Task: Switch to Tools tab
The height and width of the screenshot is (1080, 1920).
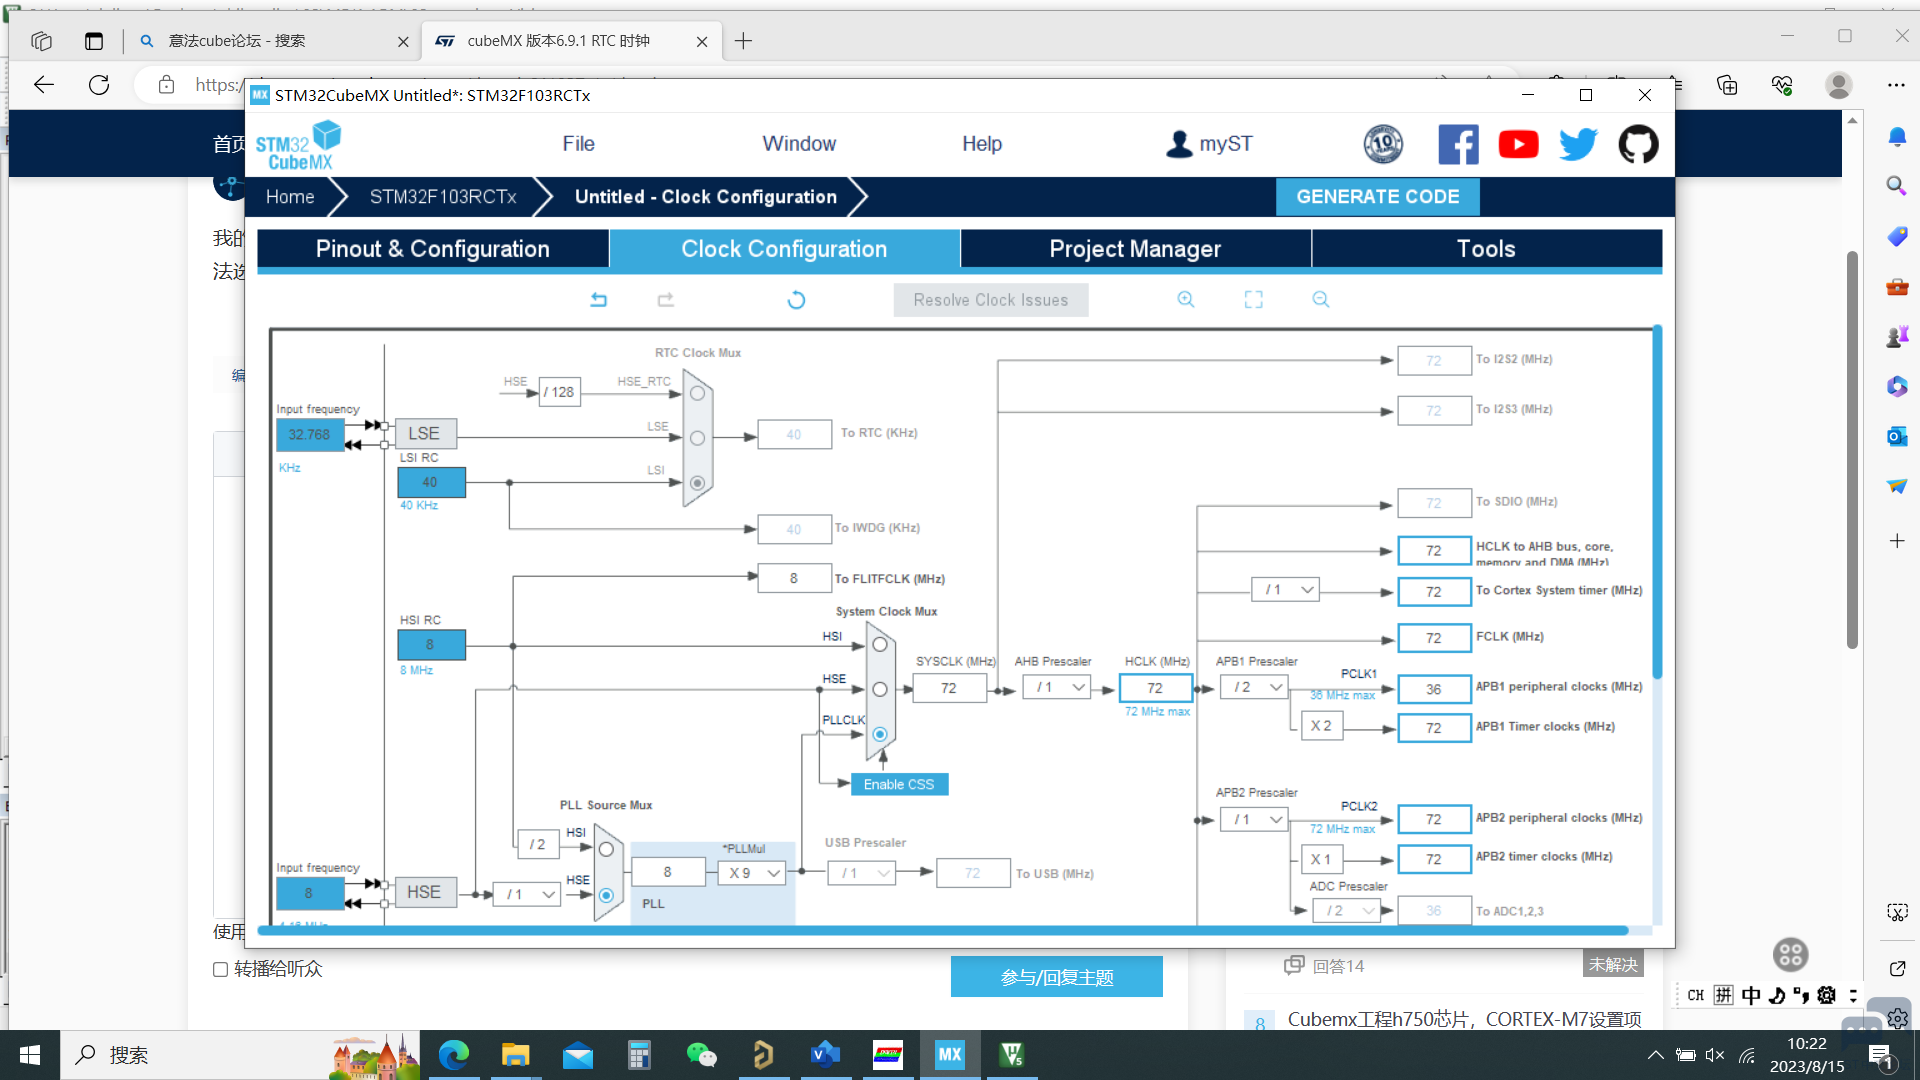Action: (x=1487, y=249)
